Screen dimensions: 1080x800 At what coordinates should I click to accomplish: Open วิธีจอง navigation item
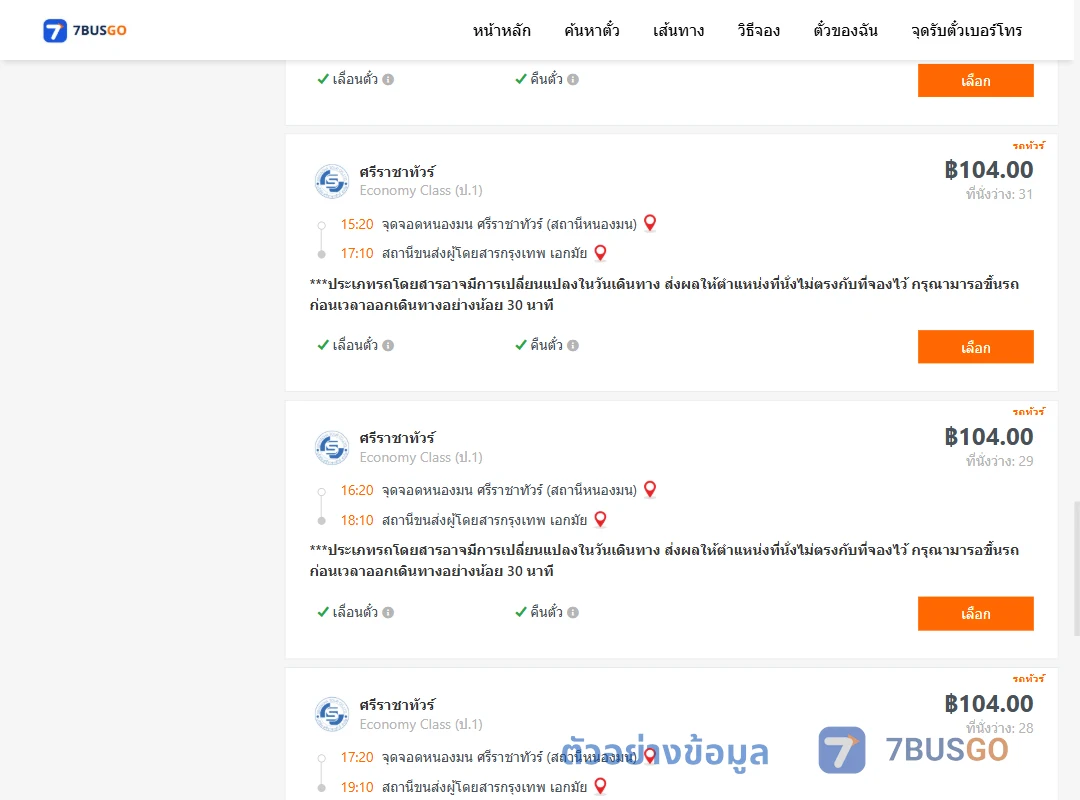tap(758, 30)
